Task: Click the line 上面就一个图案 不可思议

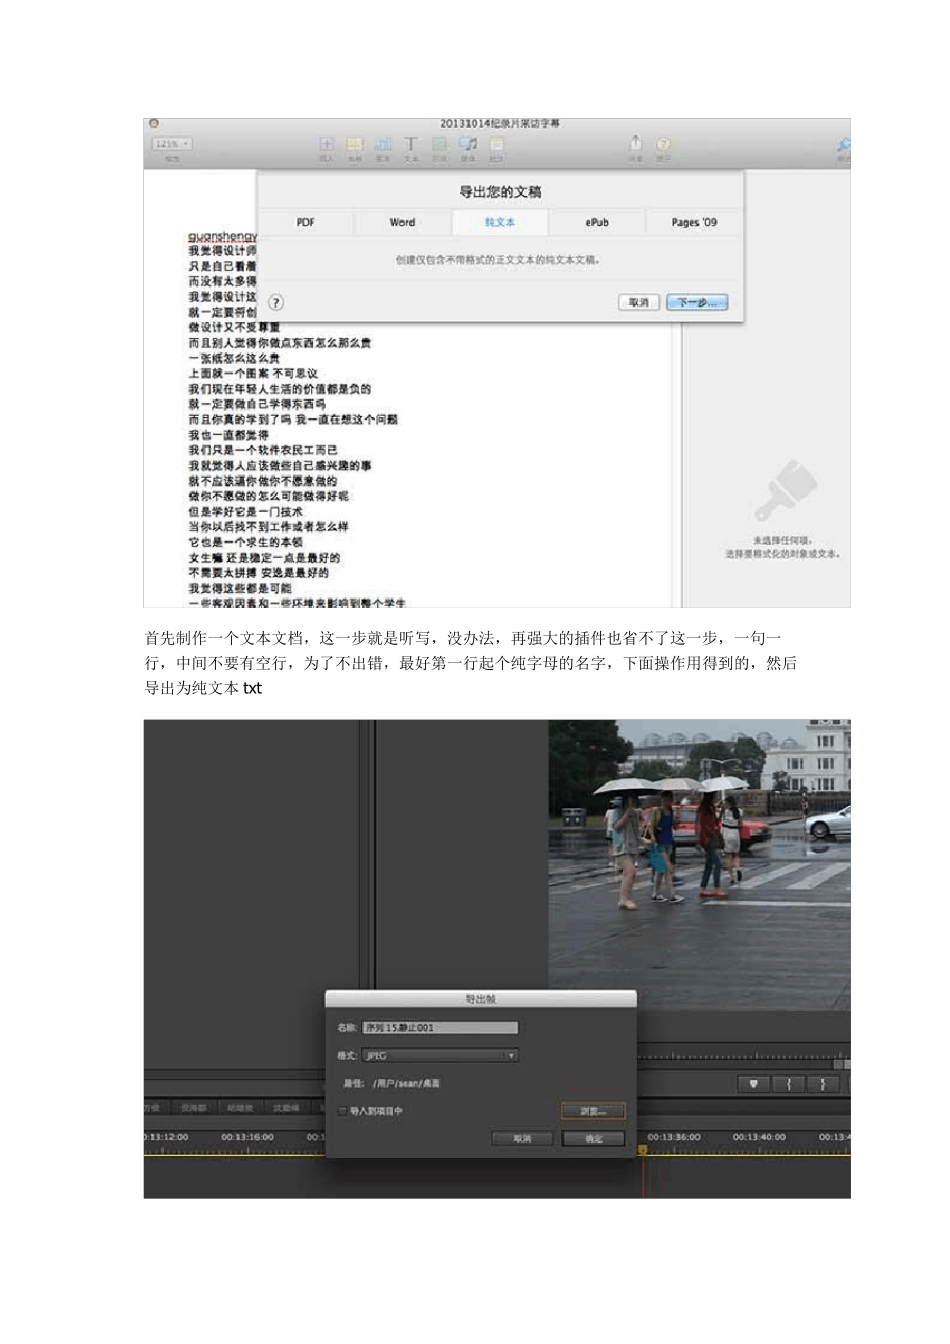Action: (253, 373)
